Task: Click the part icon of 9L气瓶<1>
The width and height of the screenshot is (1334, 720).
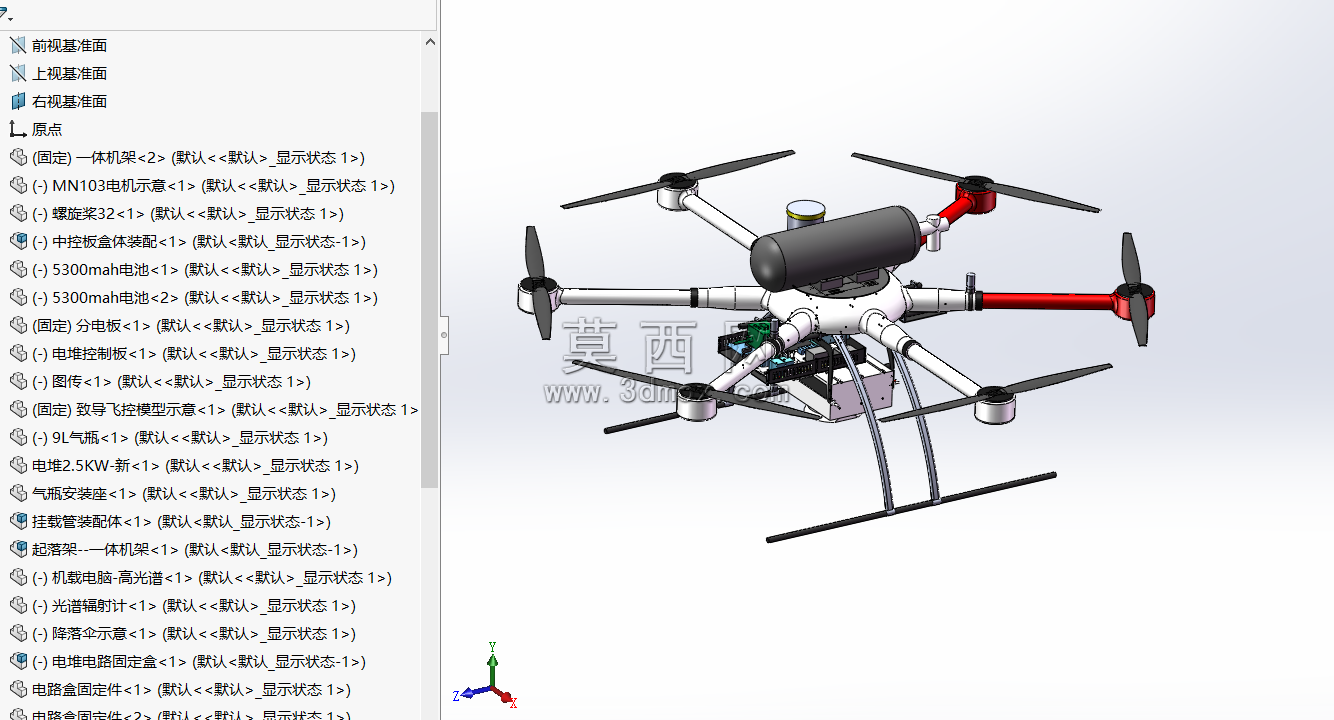Action: point(17,437)
